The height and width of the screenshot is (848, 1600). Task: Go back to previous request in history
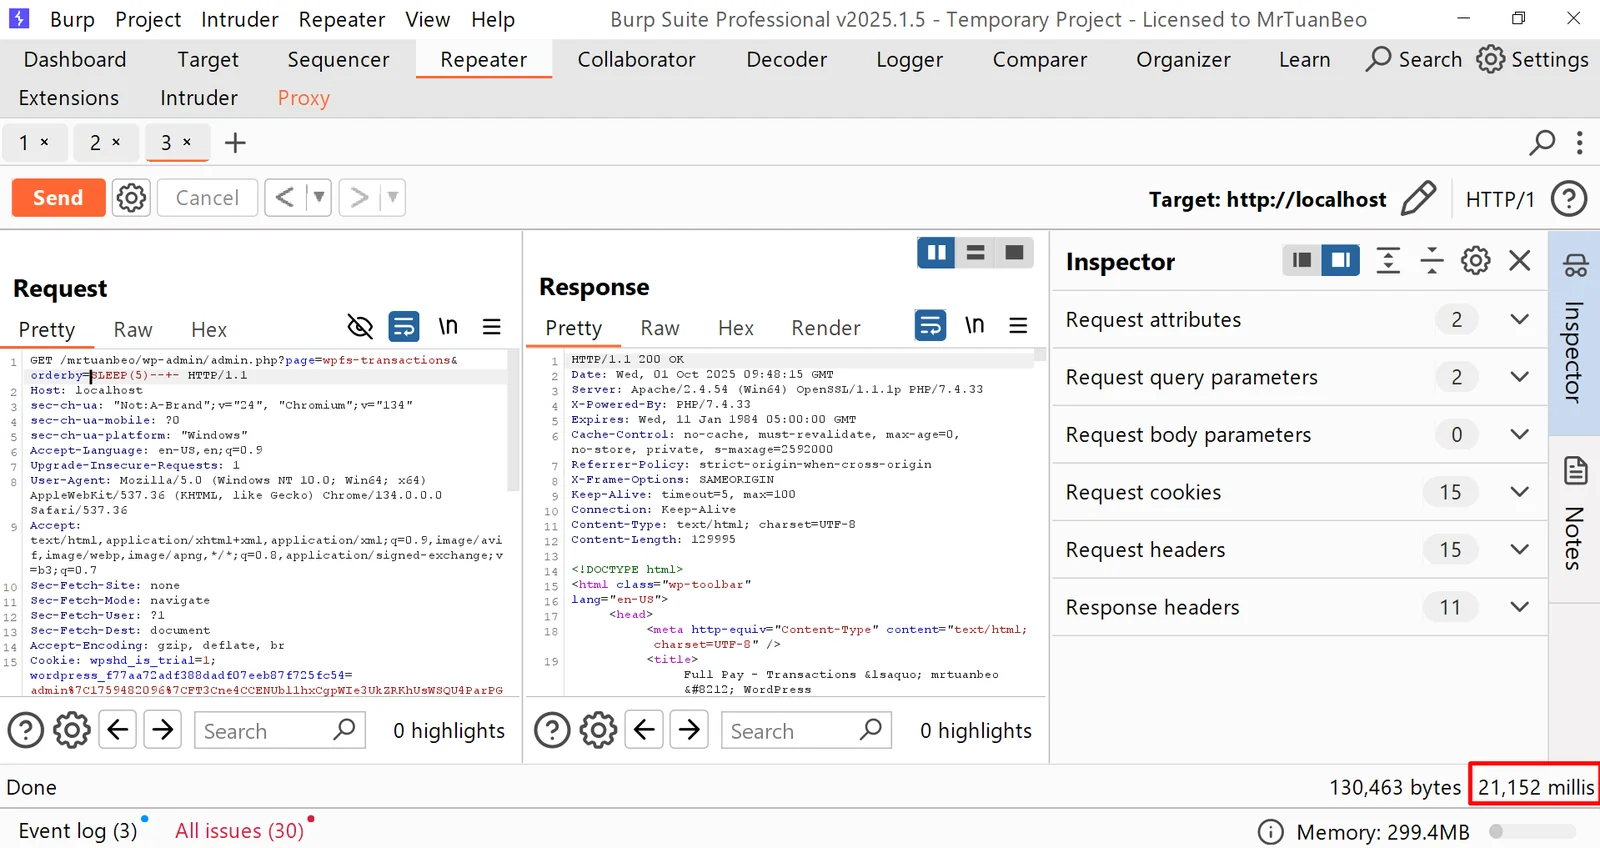pos(285,198)
